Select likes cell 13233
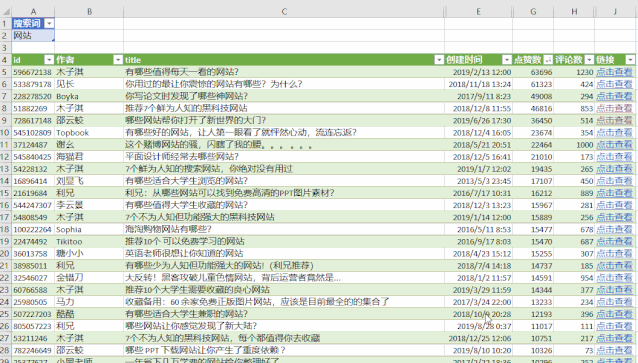The width and height of the screenshot is (638, 363). click(533, 302)
